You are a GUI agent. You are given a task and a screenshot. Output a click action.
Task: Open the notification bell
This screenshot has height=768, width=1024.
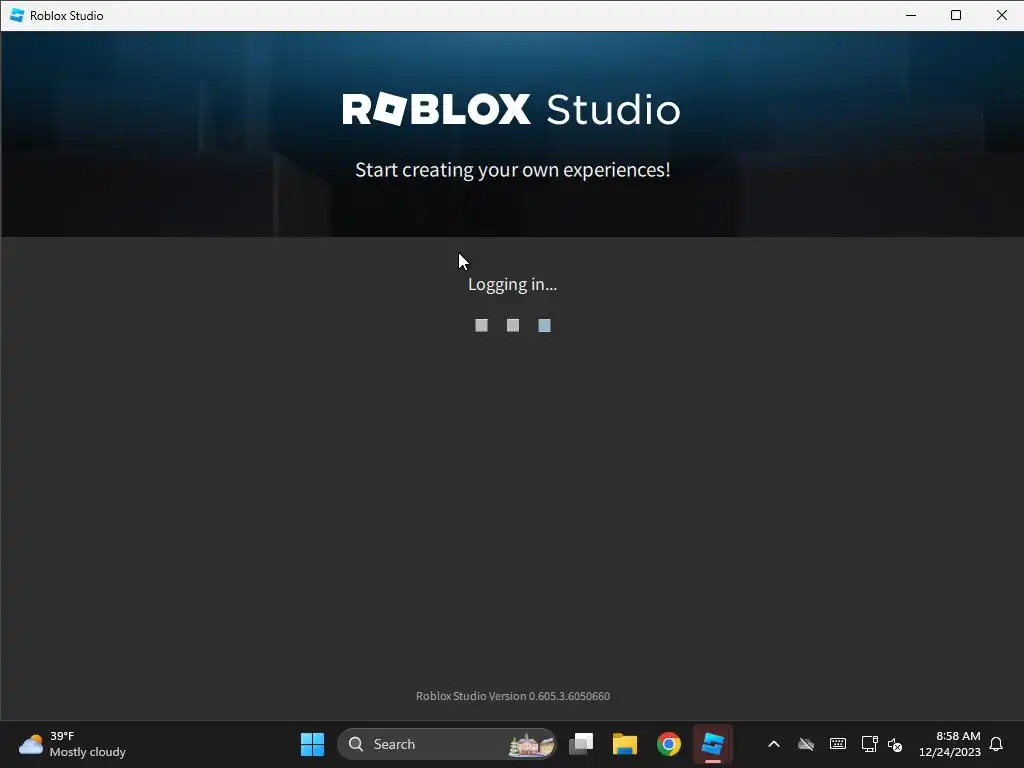[x=997, y=744]
